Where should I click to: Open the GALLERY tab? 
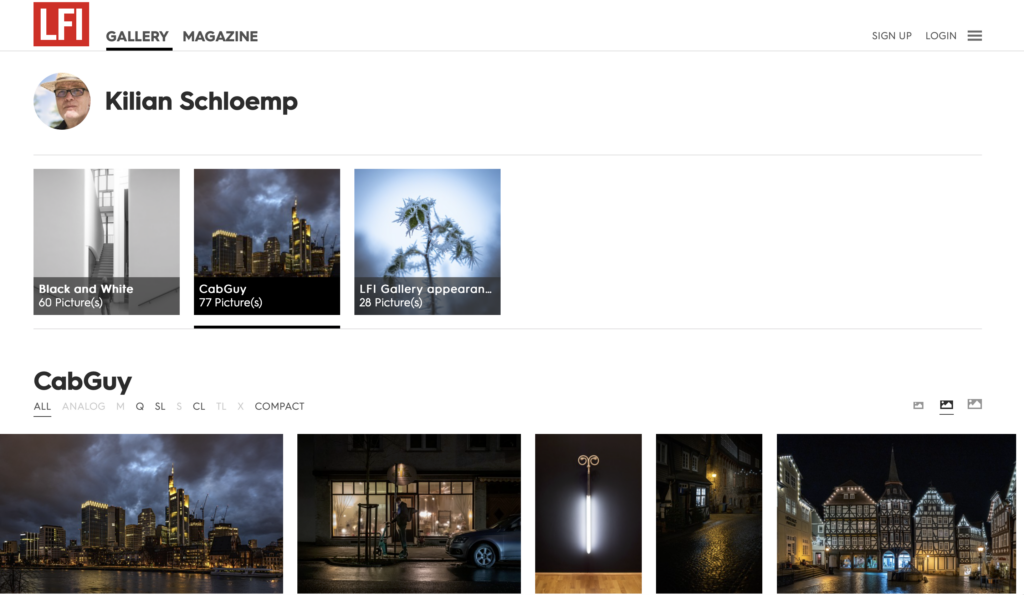click(x=137, y=37)
